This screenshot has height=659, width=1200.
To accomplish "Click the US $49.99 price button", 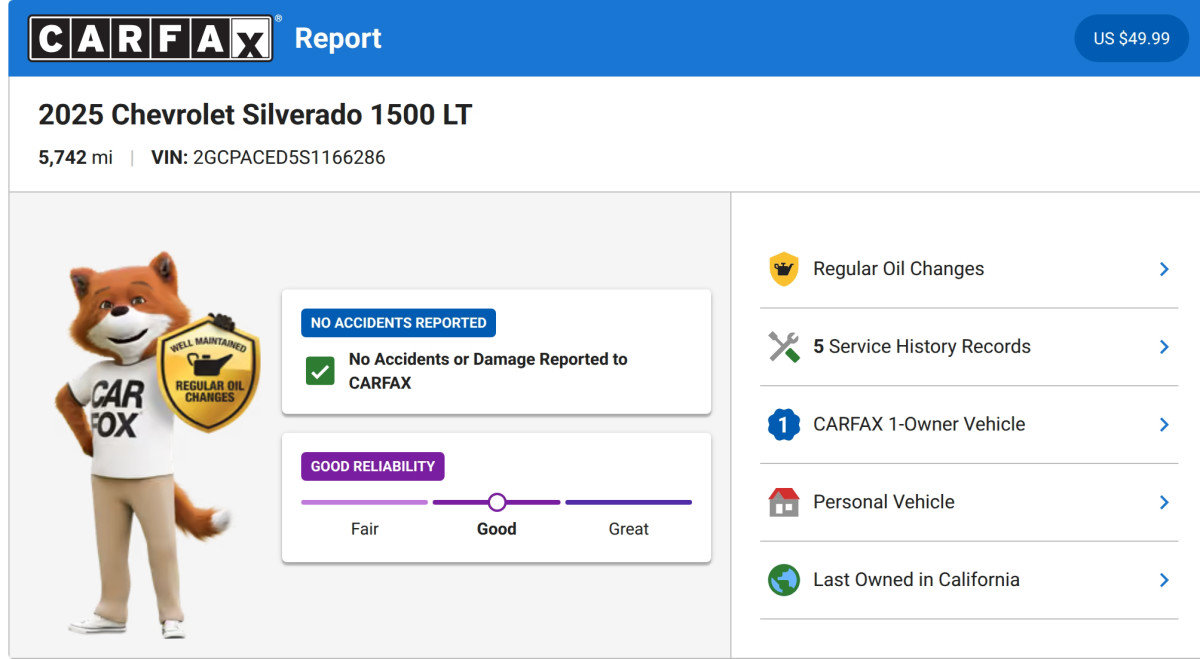I will 1131,38.
